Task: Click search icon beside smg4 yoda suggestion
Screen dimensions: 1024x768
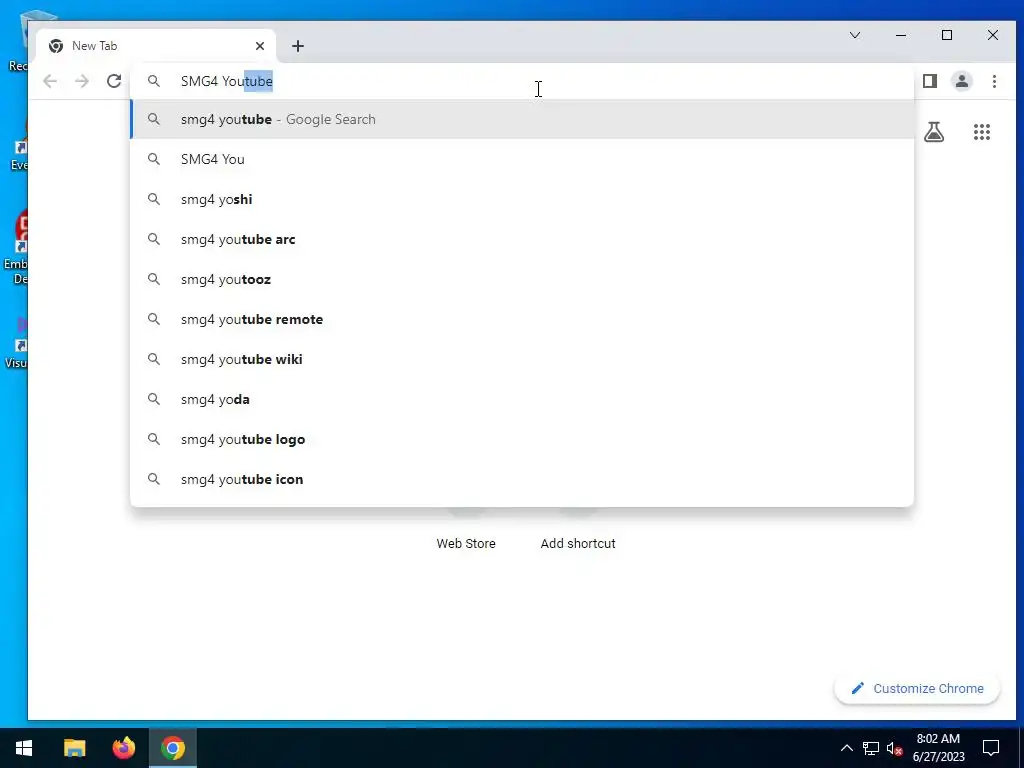Action: pos(153,399)
